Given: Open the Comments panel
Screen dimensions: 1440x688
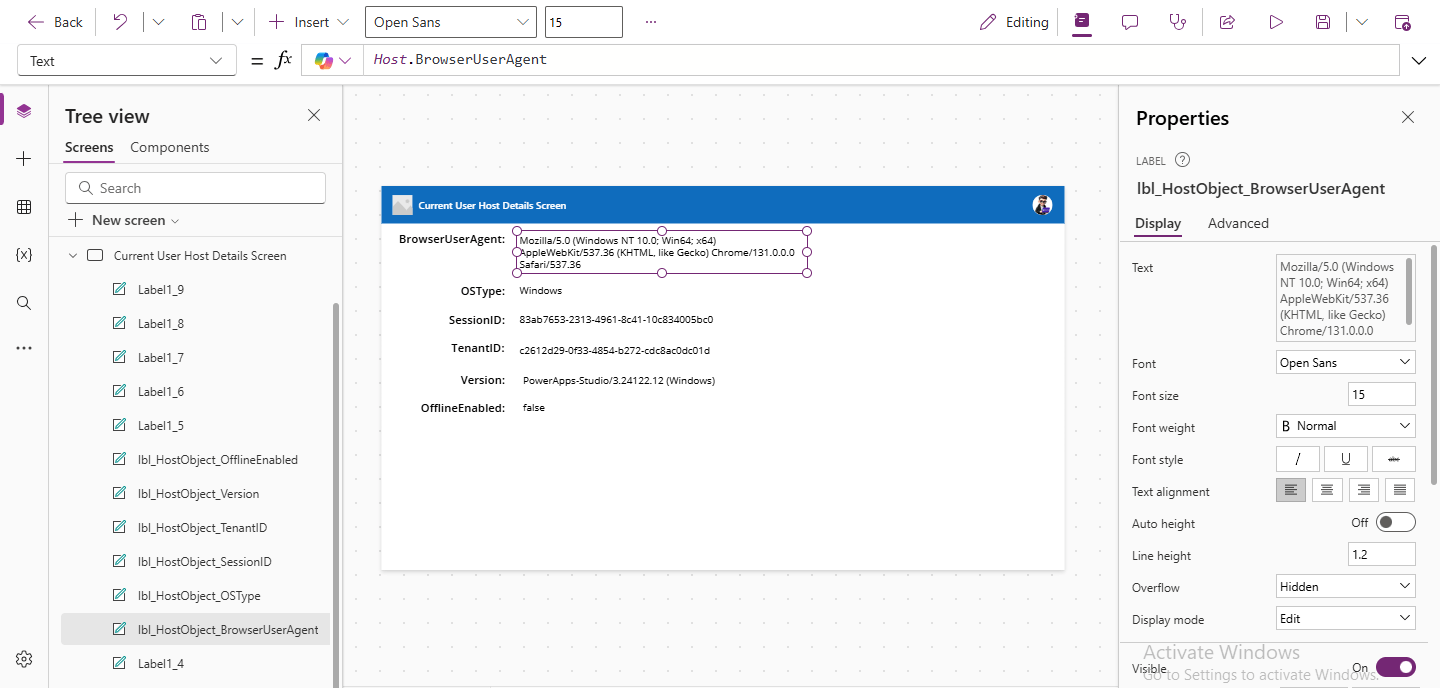Looking at the screenshot, I should 1130,21.
